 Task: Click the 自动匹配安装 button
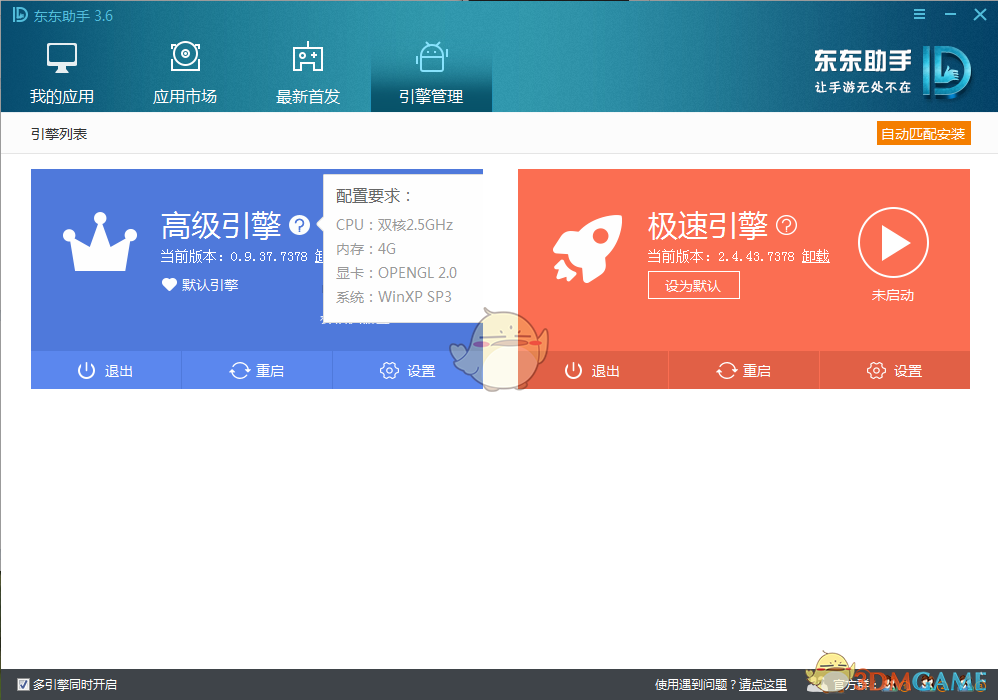[x=923, y=134]
